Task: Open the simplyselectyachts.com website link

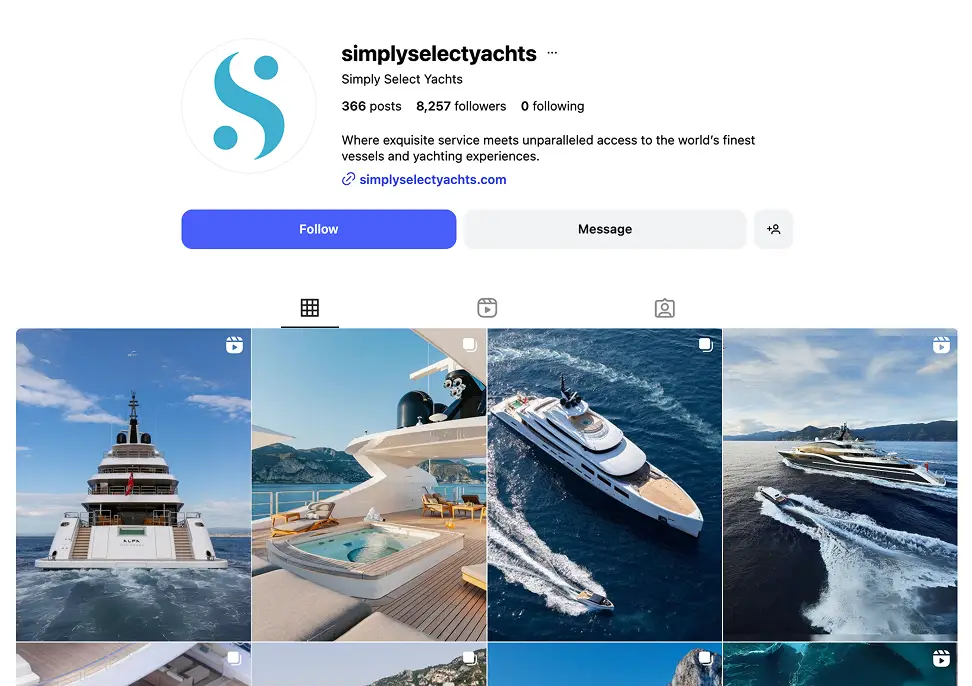Action: pyautogui.click(x=433, y=180)
